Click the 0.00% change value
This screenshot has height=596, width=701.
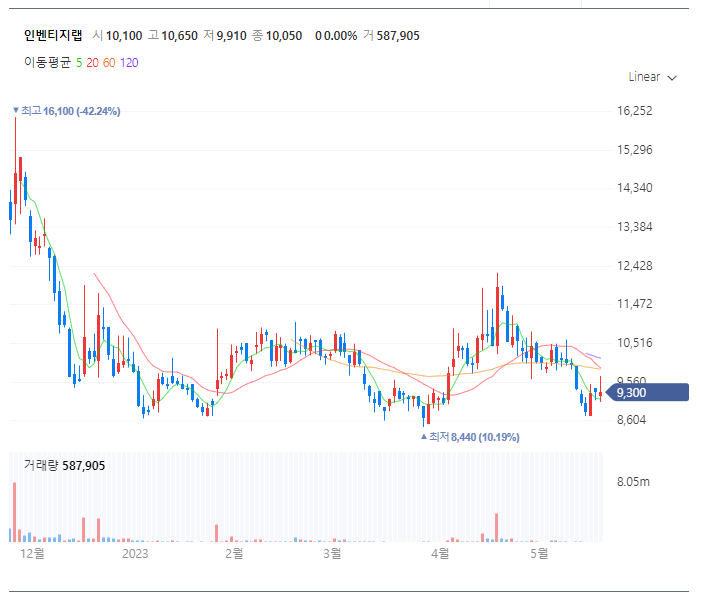click(340, 36)
